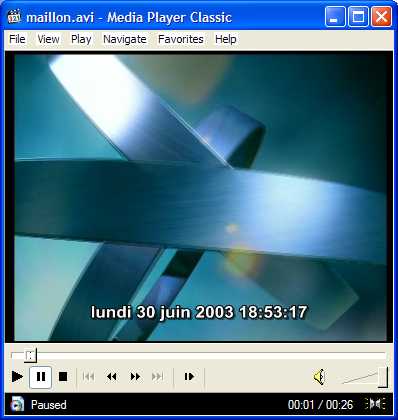The width and height of the screenshot is (398, 420).
Task: Click the rewind (decrease speed) icon
Action: pyautogui.click(x=112, y=377)
